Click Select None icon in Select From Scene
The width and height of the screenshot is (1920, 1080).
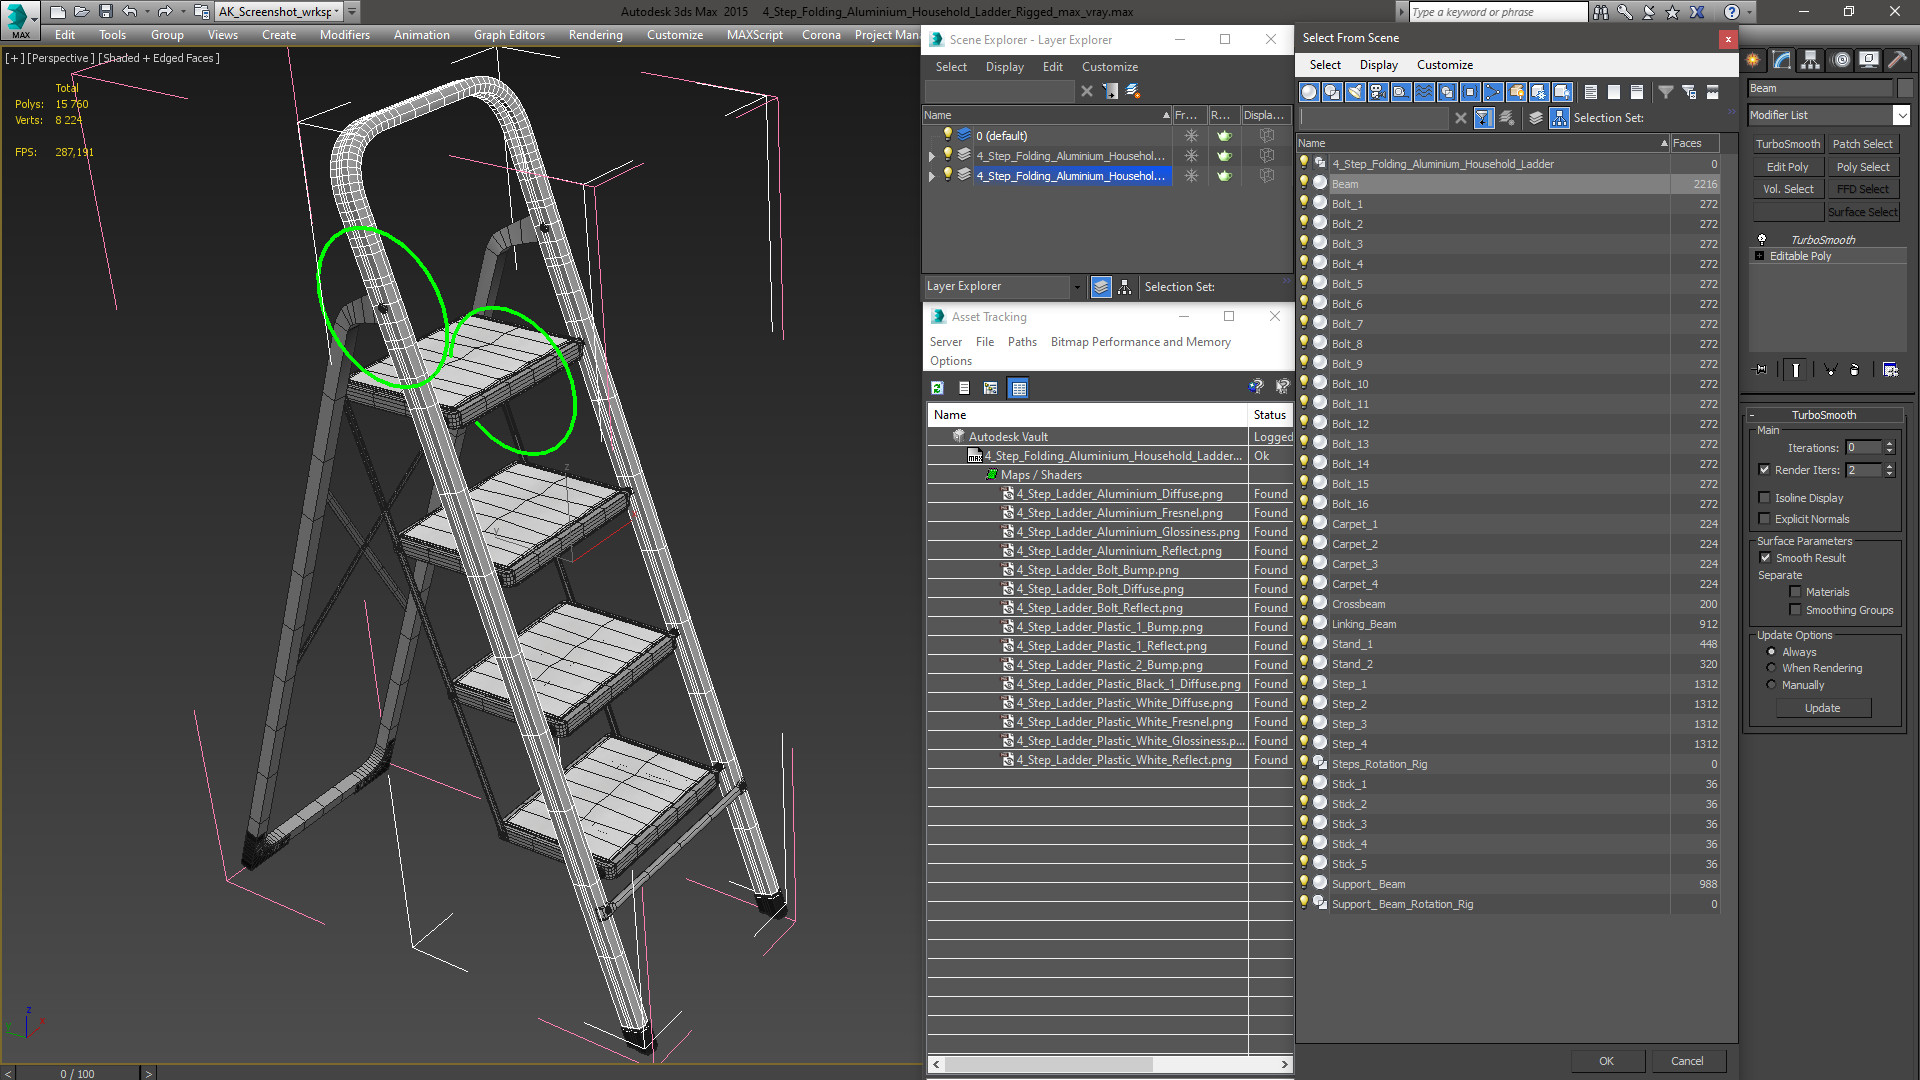click(x=1614, y=92)
